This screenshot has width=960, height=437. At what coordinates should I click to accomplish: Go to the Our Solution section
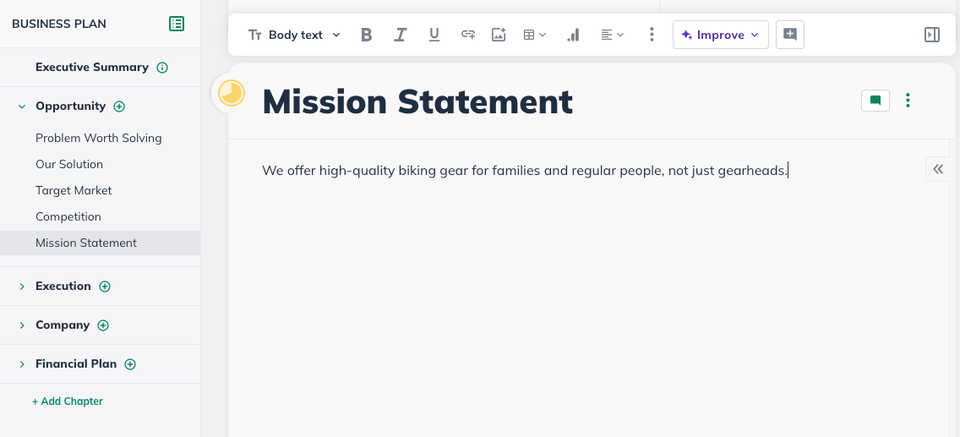[69, 165]
